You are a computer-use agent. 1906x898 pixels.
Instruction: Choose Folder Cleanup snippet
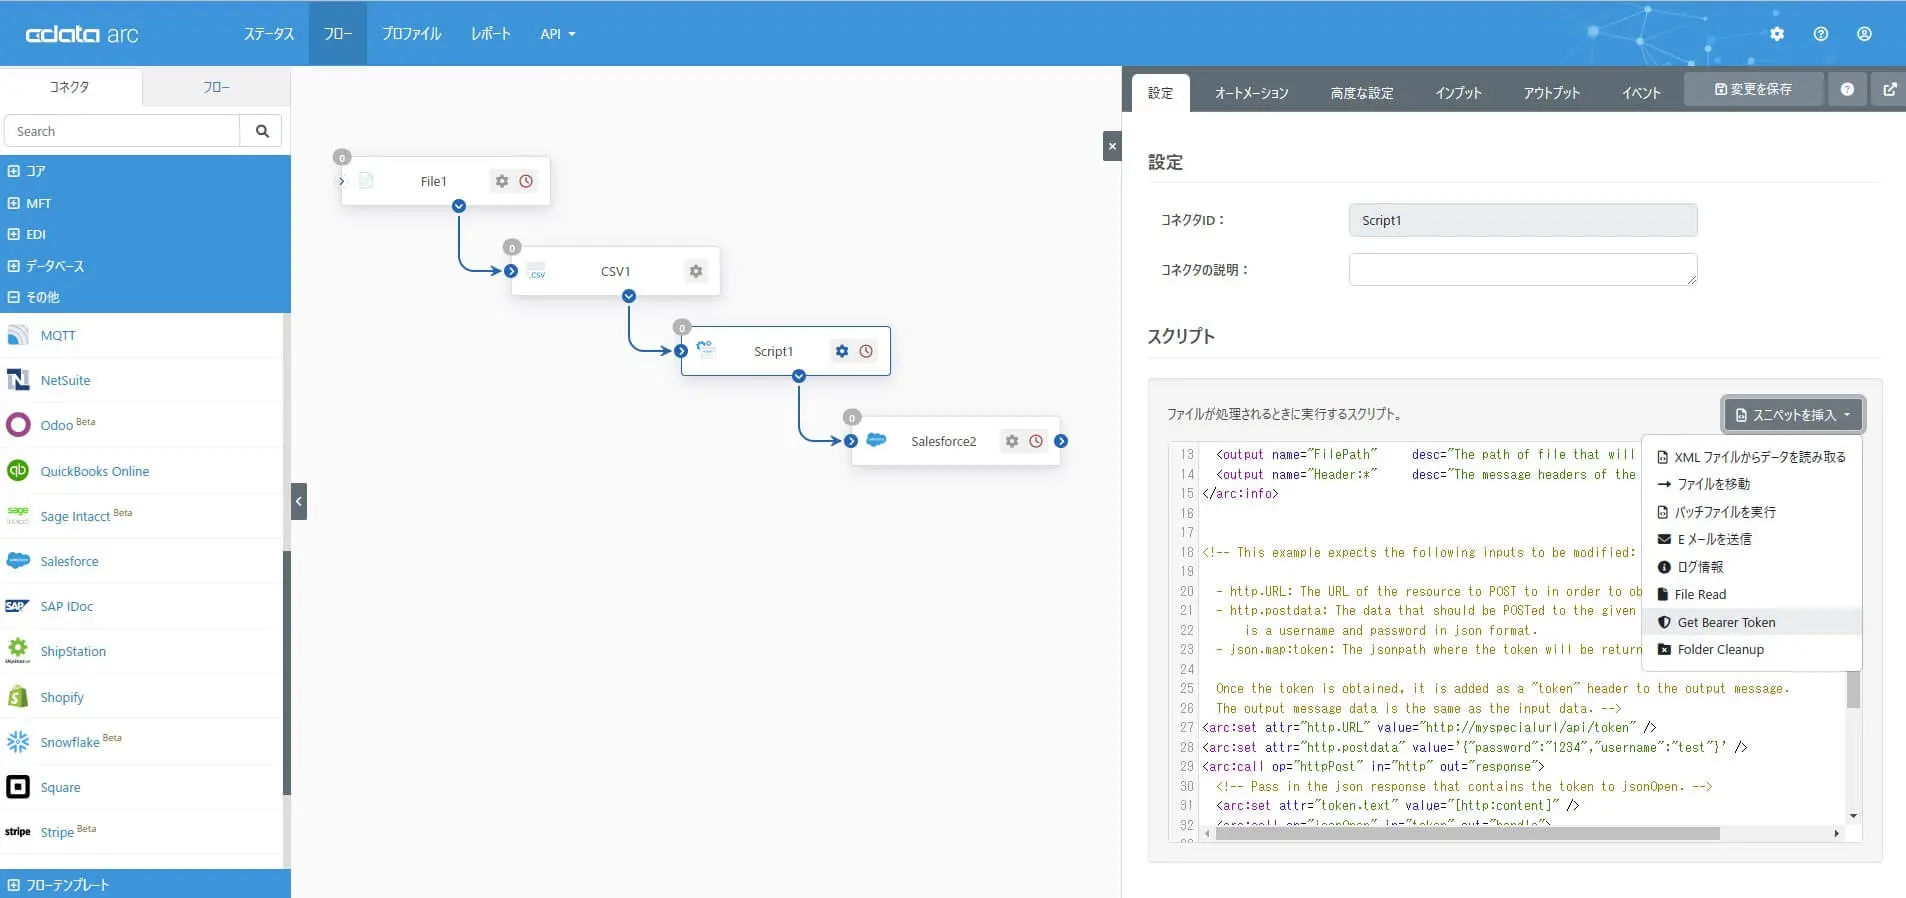(x=1752, y=649)
